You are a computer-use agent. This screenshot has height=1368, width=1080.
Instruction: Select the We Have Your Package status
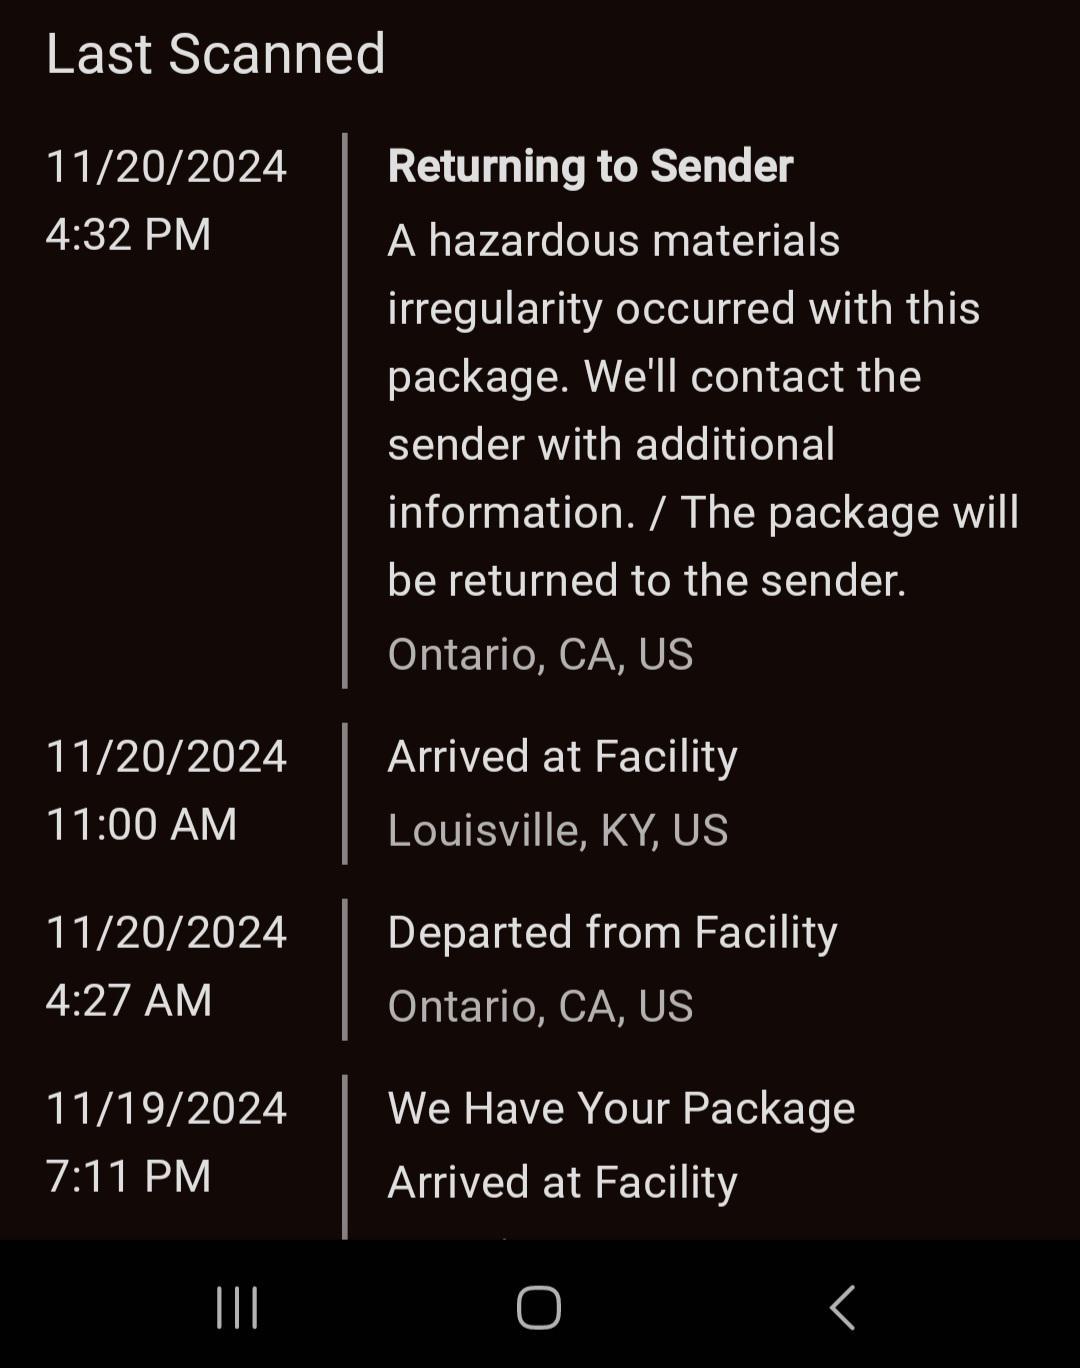coord(621,1108)
